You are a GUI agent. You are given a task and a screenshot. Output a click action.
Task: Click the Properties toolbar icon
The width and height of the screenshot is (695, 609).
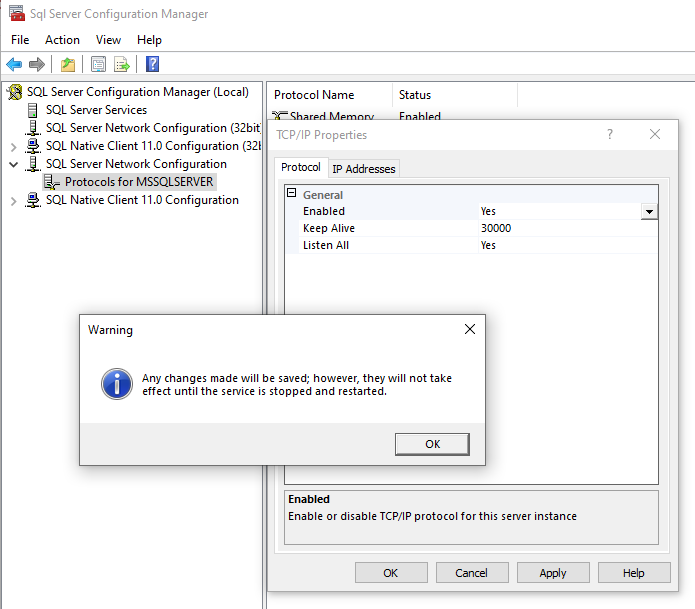point(98,65)
